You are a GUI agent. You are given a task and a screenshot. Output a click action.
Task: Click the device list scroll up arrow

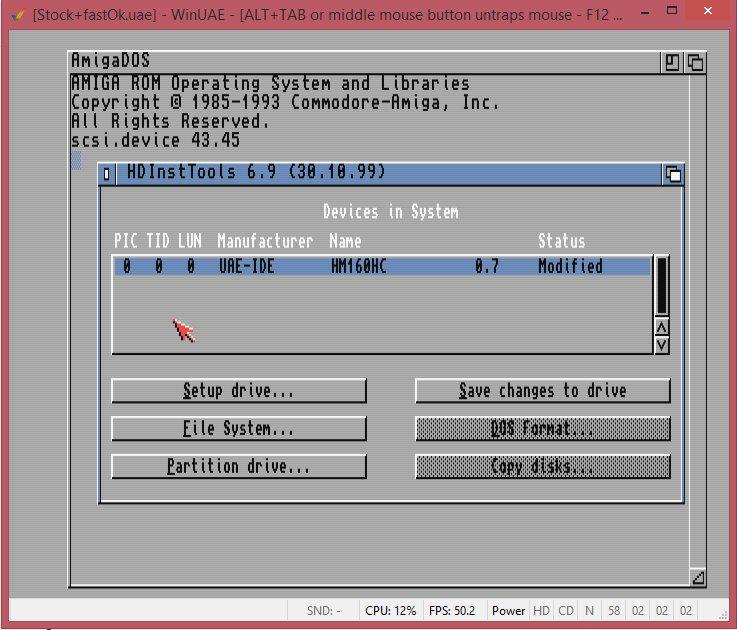coord(661,327)
